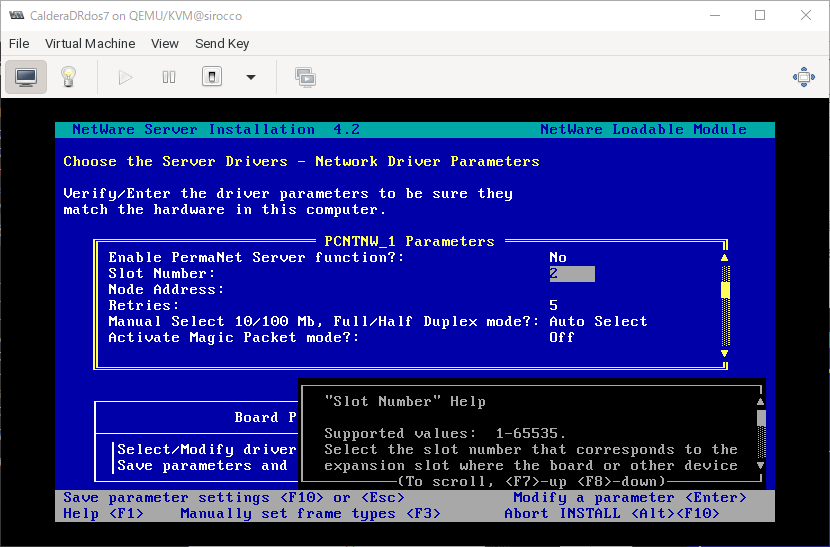Click 'NetWare Server Installation 4.2' header
The width and height of the screenshot is (830, 547).
(x=216, y=130)
